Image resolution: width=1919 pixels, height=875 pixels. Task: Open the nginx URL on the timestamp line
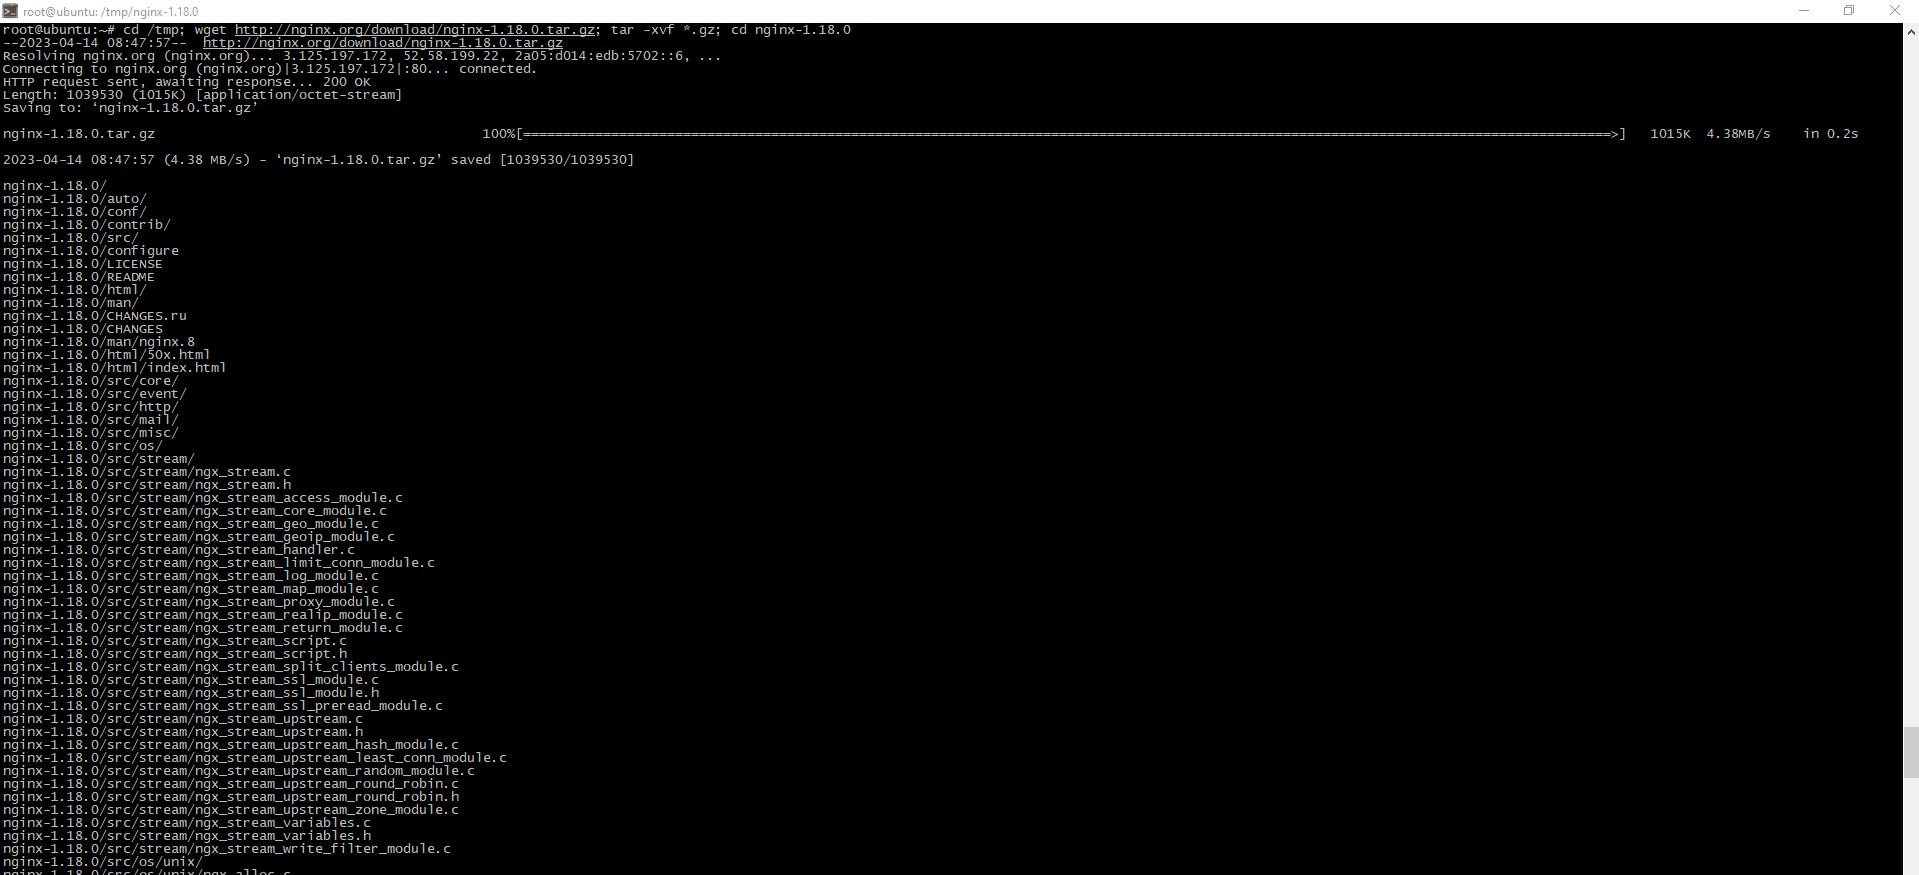click(x=383, y=43)
